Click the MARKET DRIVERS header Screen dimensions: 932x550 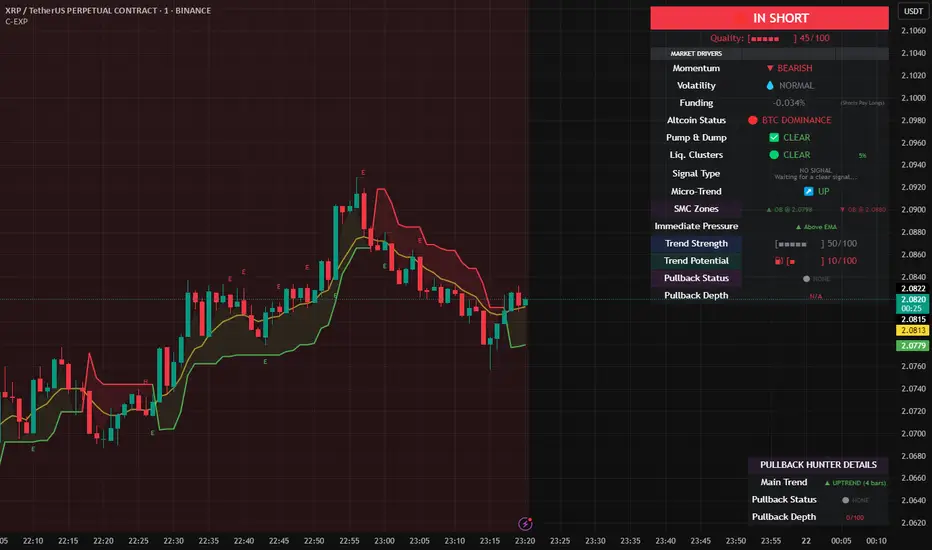point(696,54)
